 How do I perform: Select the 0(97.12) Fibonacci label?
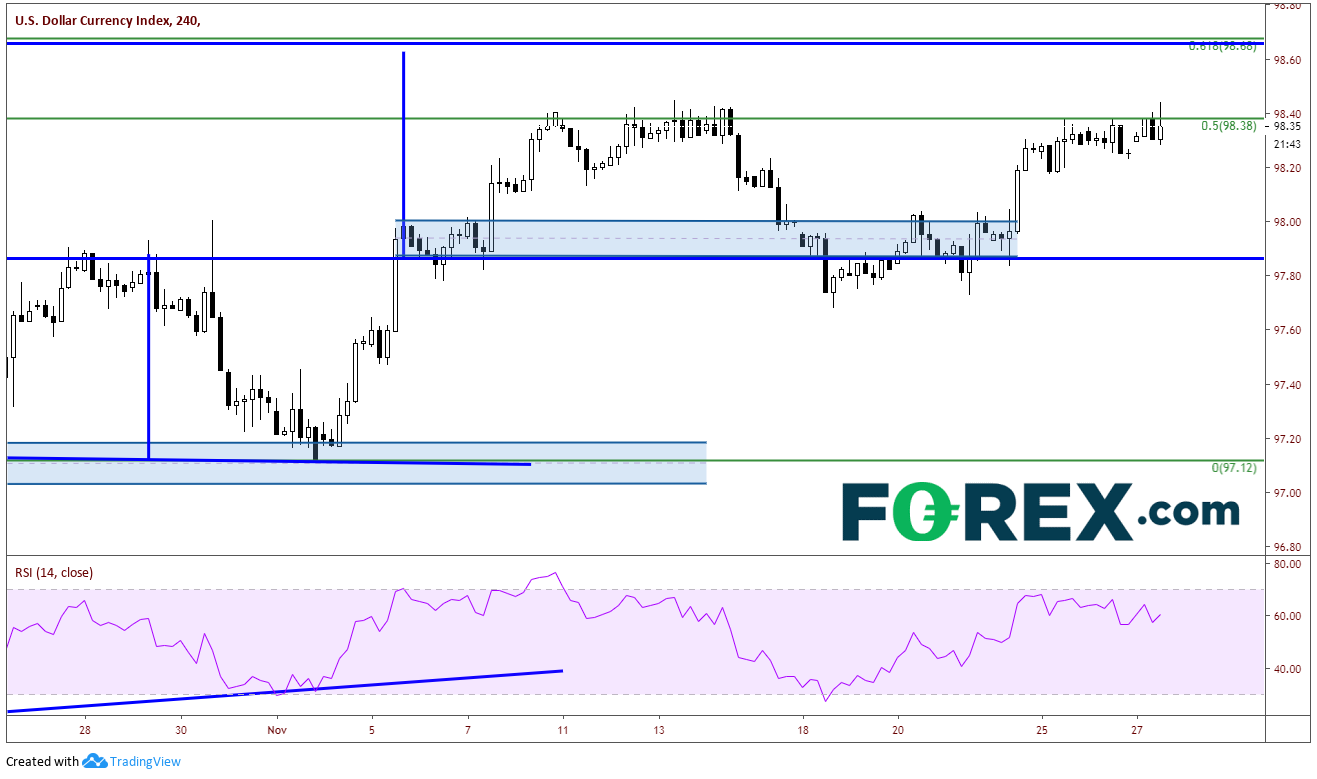coord(1232,468)
